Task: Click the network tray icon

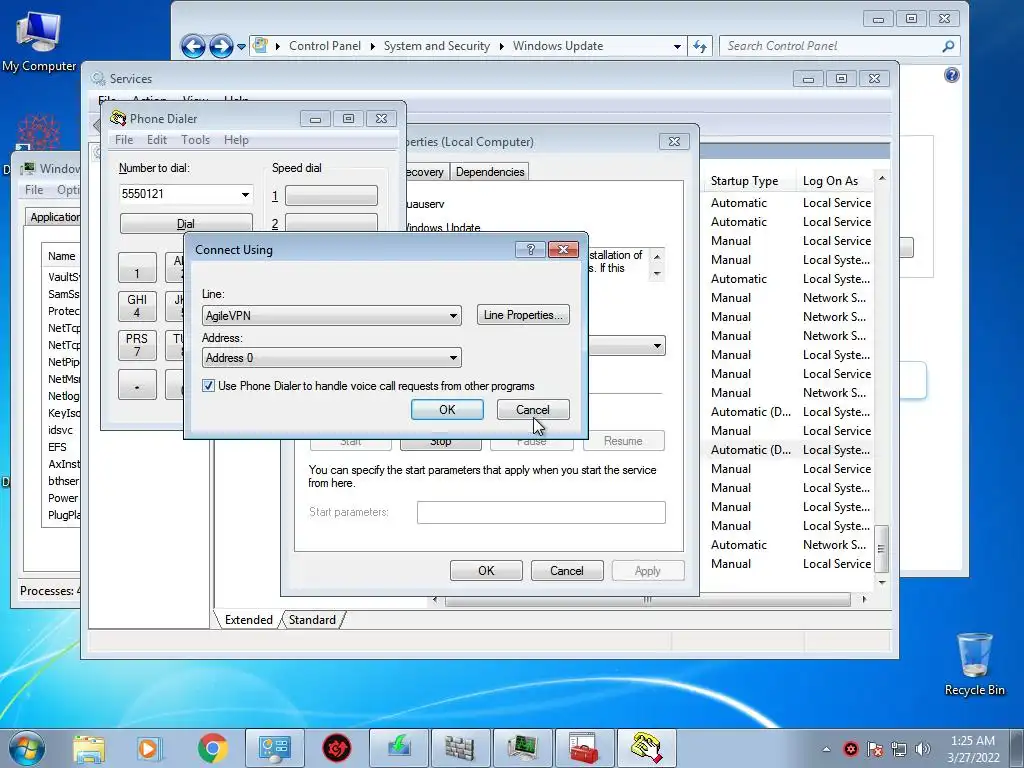Action: [x=899, y=749]
